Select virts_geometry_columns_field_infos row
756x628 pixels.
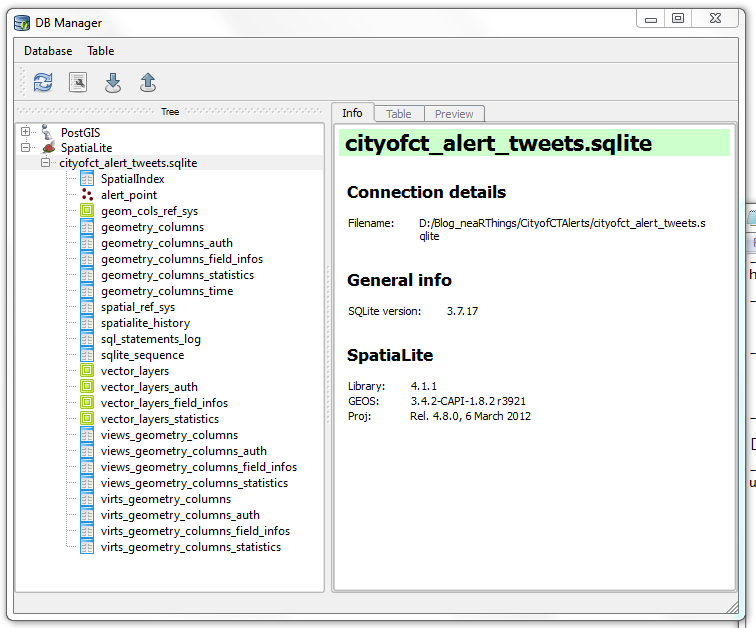tap(195, 531)
